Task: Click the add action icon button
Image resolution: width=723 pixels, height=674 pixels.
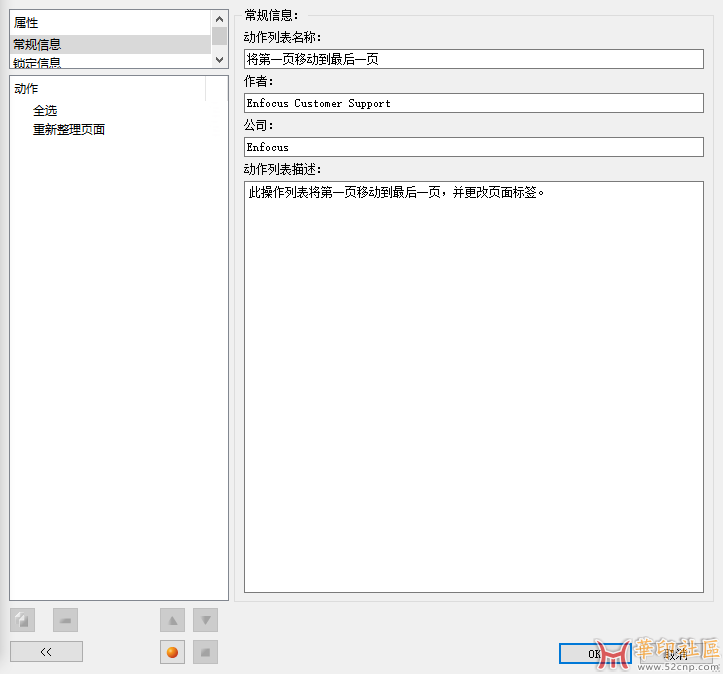Action: pos(22,620)
